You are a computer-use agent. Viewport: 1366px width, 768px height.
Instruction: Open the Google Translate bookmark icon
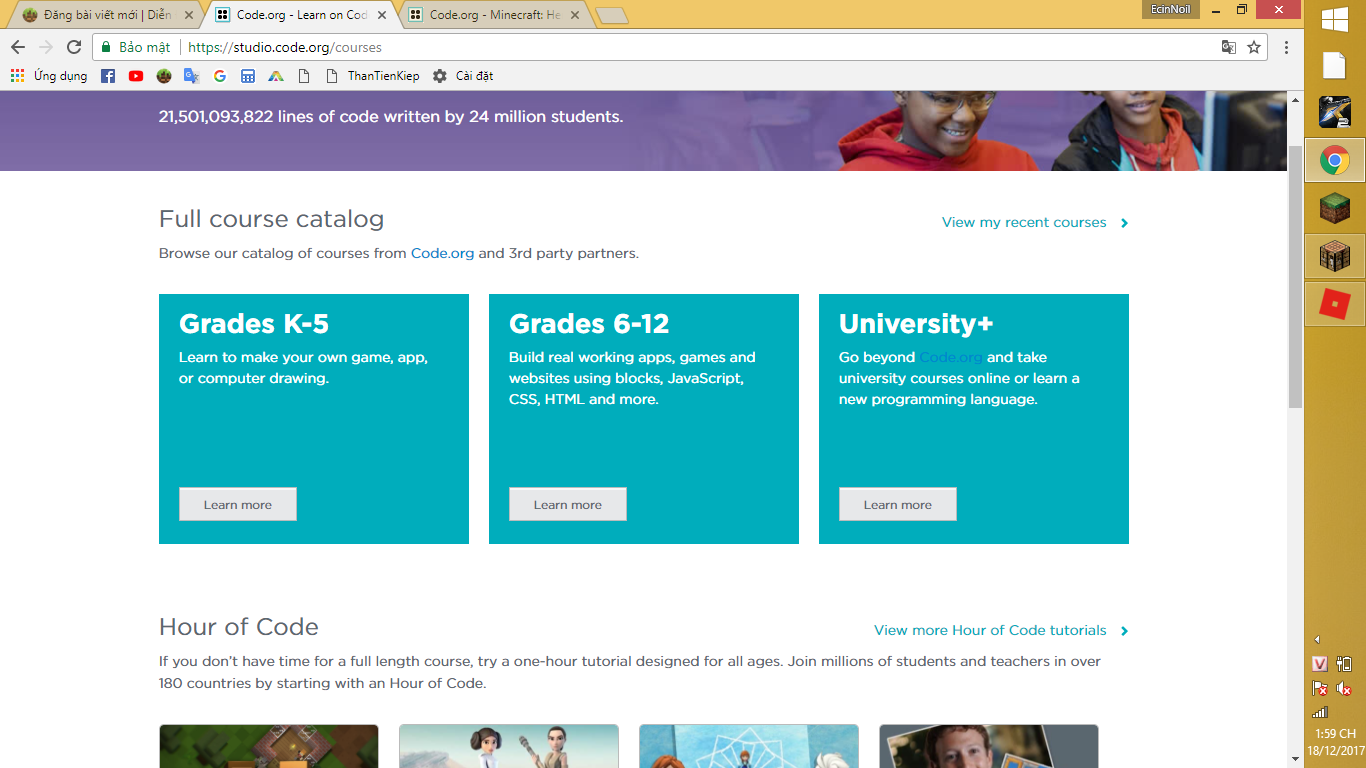(192, 76)
